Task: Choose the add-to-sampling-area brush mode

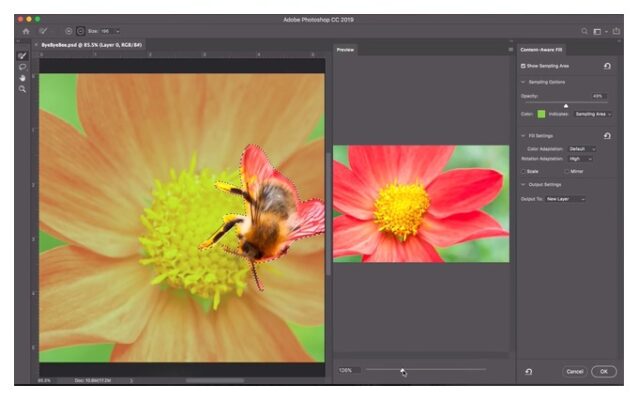Action: pos(69,31)
